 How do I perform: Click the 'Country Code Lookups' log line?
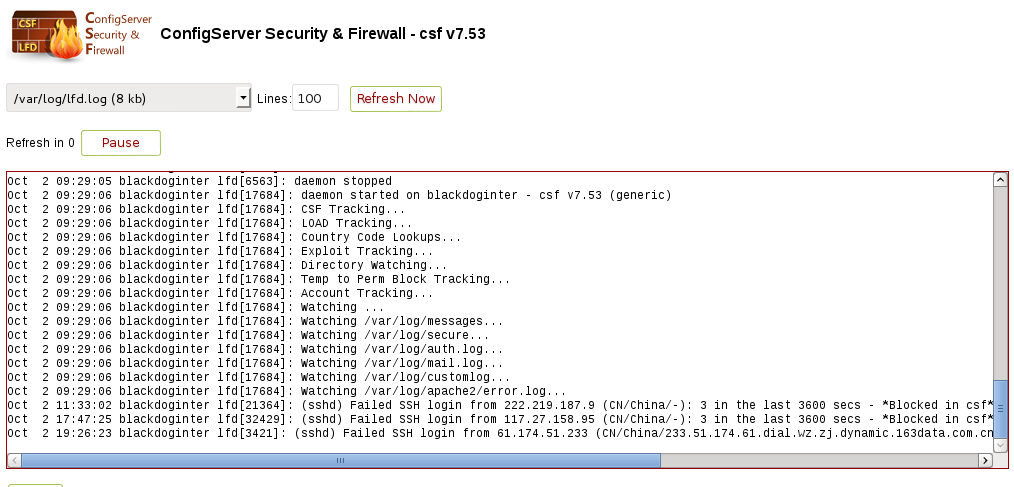[x=235, y=237]
